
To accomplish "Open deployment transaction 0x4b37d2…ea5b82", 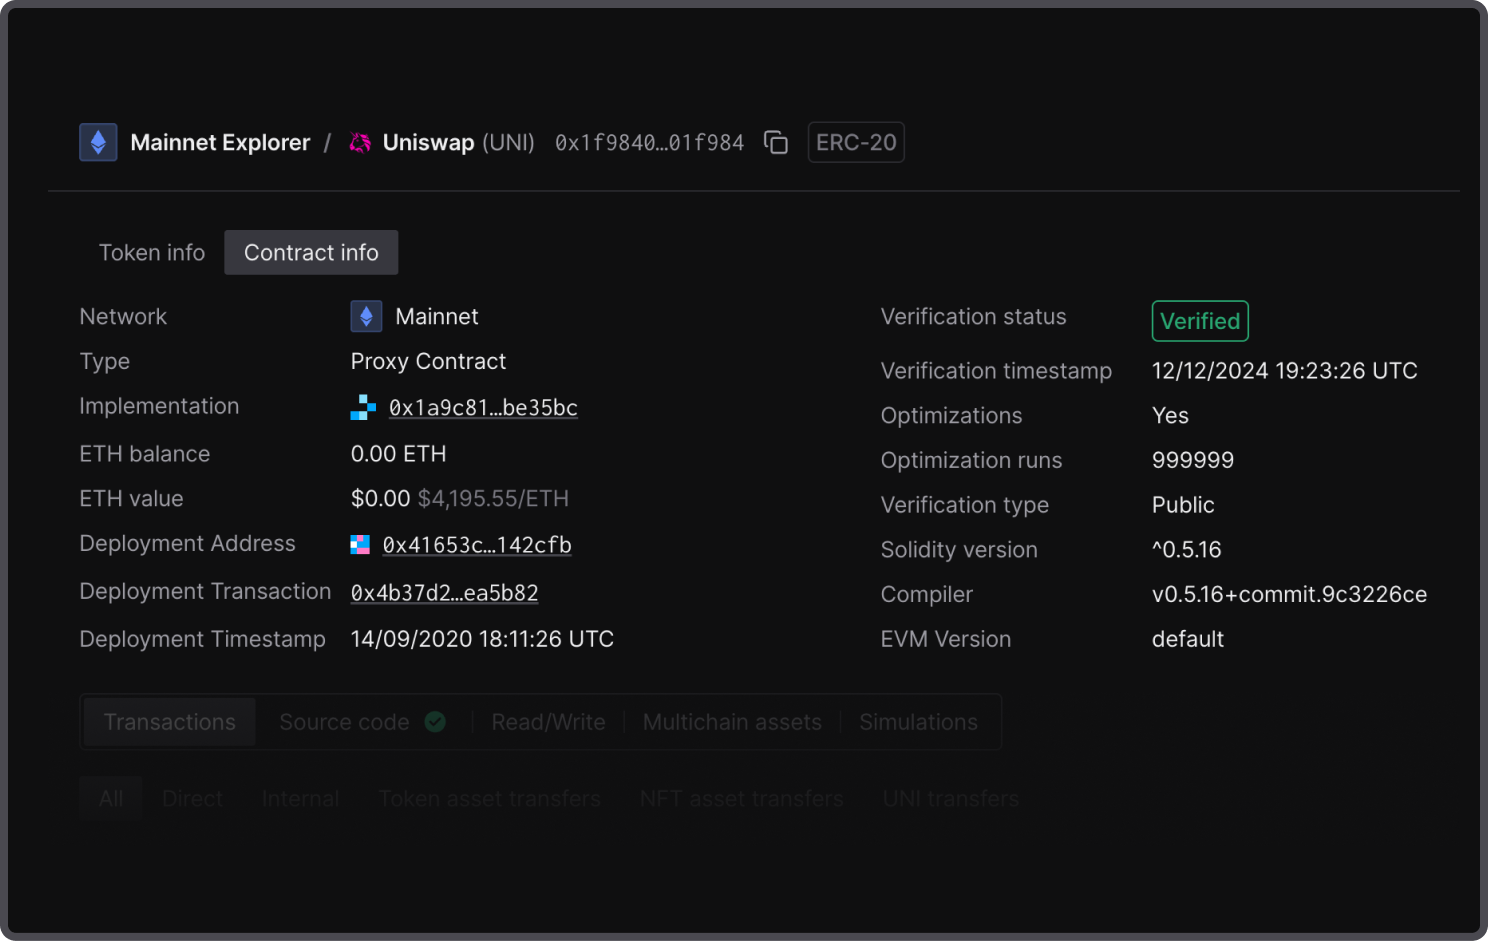I will pyautogui.click(x=444, y=593).
